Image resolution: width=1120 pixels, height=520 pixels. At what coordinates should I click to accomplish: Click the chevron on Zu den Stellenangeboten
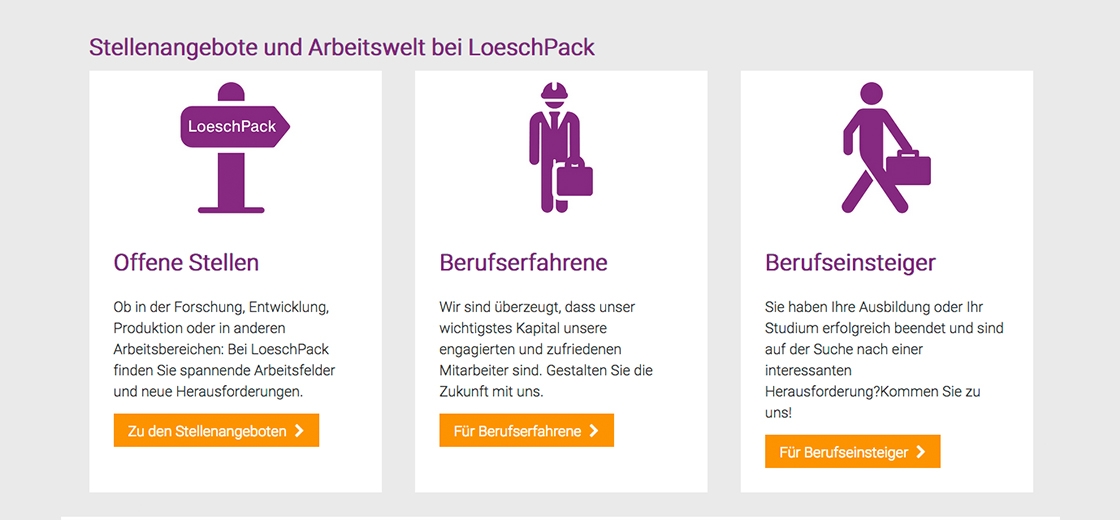point(299,431)
